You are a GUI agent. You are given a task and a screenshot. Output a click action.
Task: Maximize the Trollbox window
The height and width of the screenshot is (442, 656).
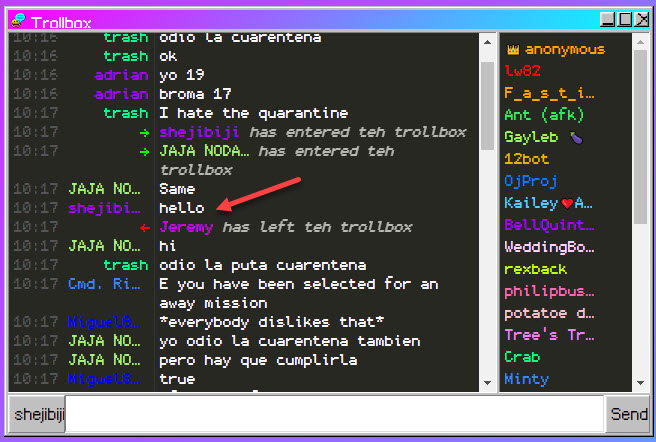click(625, 19)
